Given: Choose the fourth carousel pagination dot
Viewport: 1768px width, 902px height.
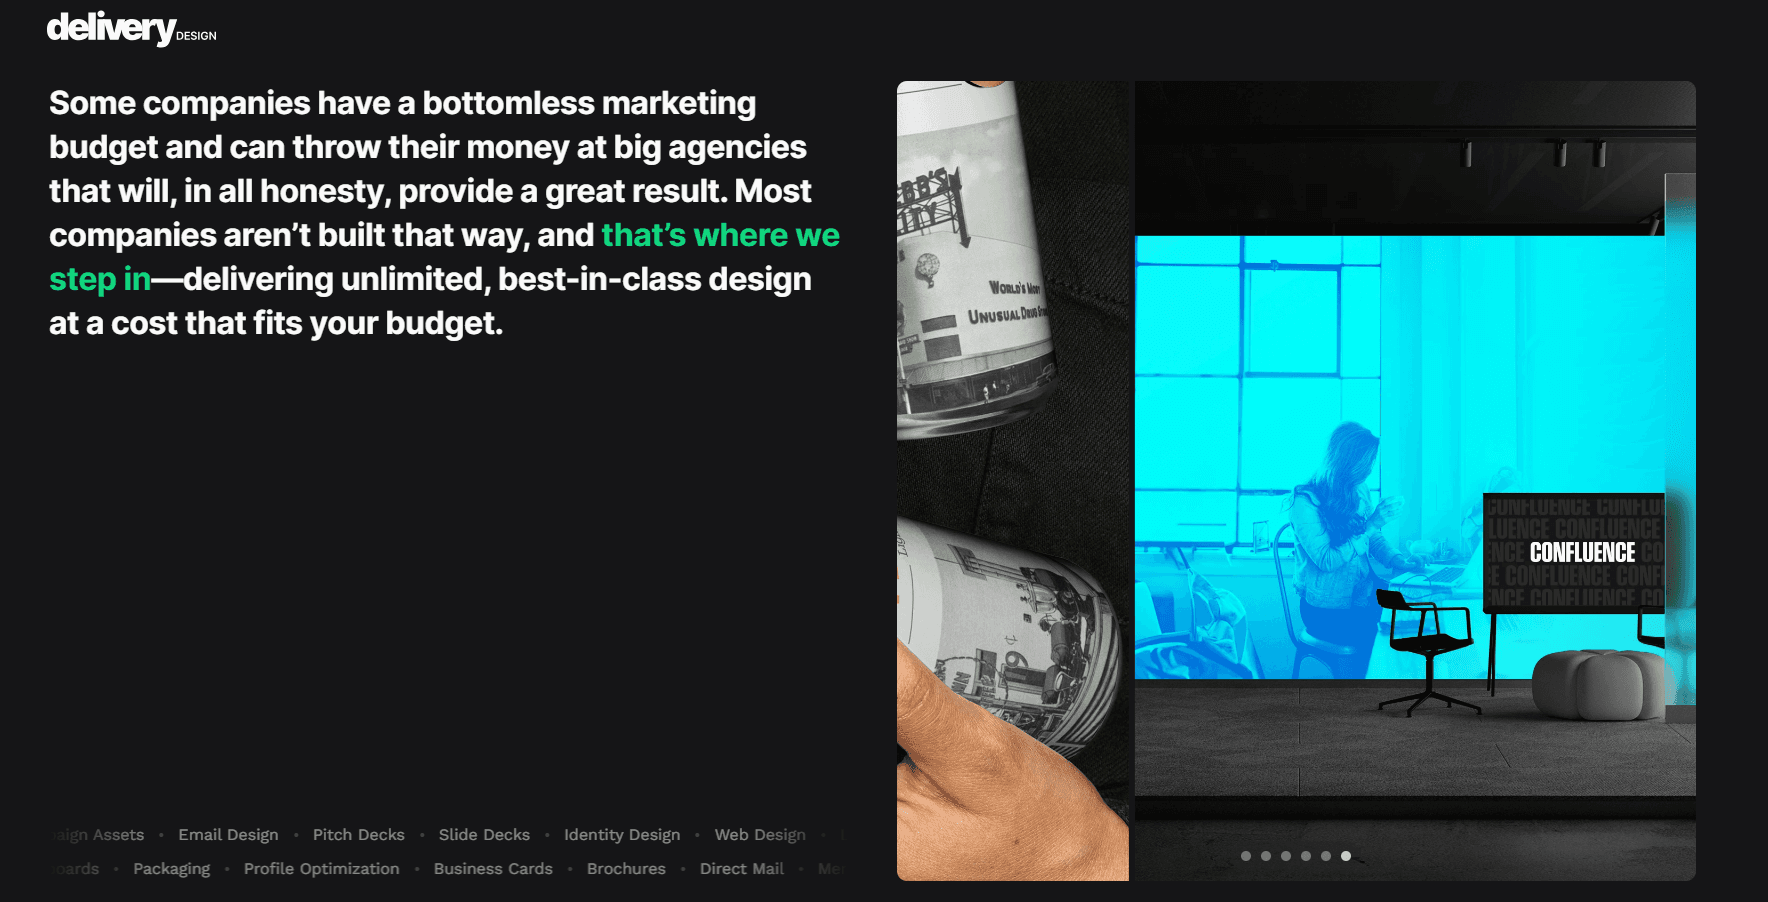Looking at the screenshot, I should (x=1306, y=856).
